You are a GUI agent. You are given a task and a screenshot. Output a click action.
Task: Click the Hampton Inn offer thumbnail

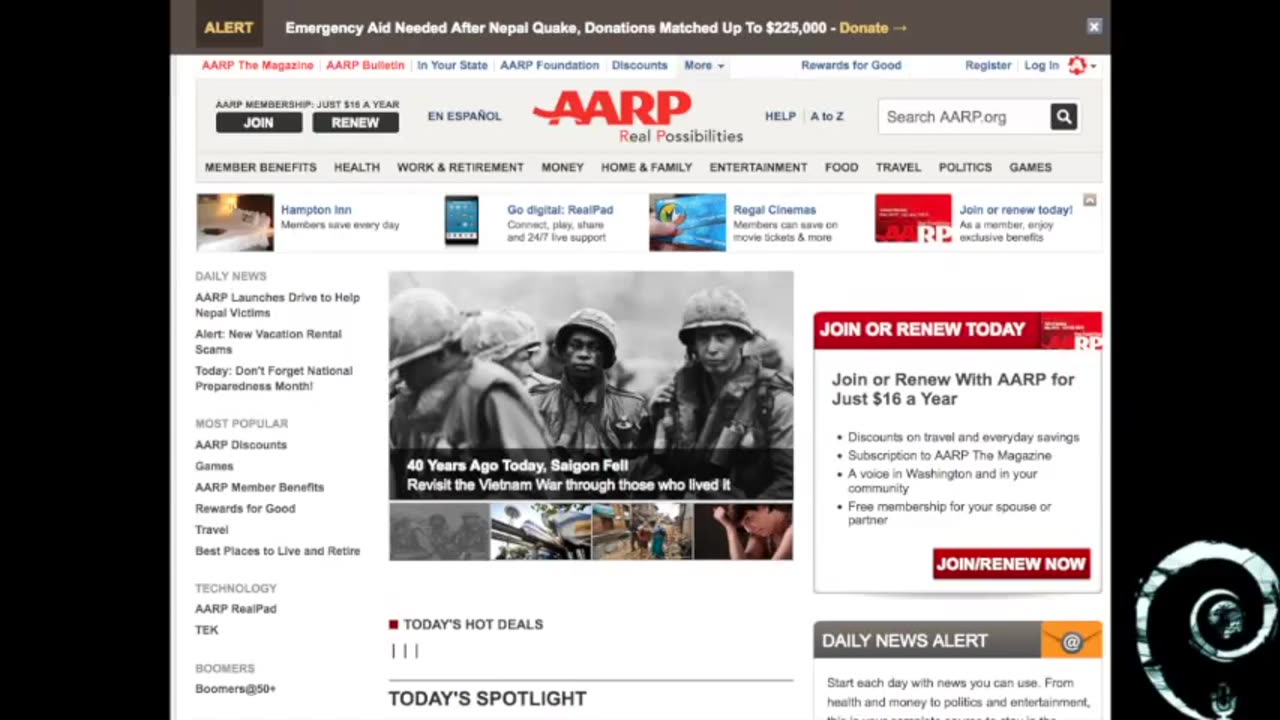coord(235,222)
